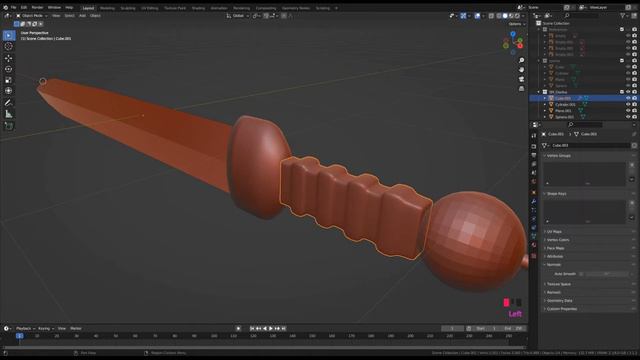This screenshot has width=640, height=360.
Task: Open the Object Data mesh properties tab
Action: 534,237
